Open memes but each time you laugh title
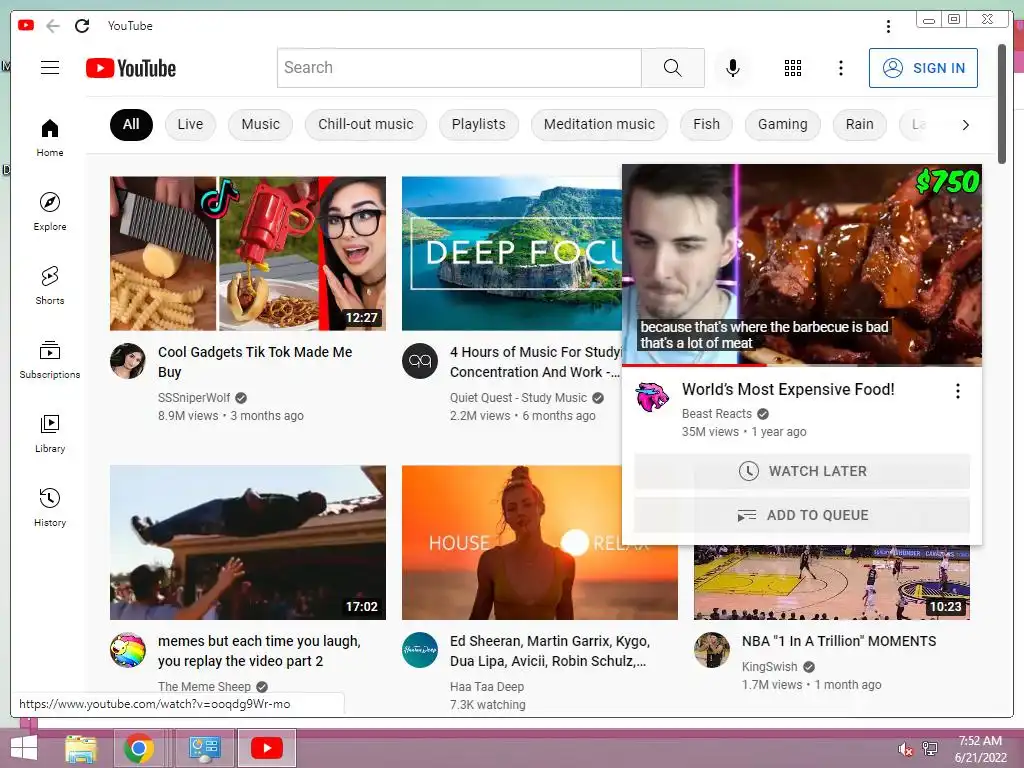1024x768 pixels. pyautogui.click(x=259, y=651)
